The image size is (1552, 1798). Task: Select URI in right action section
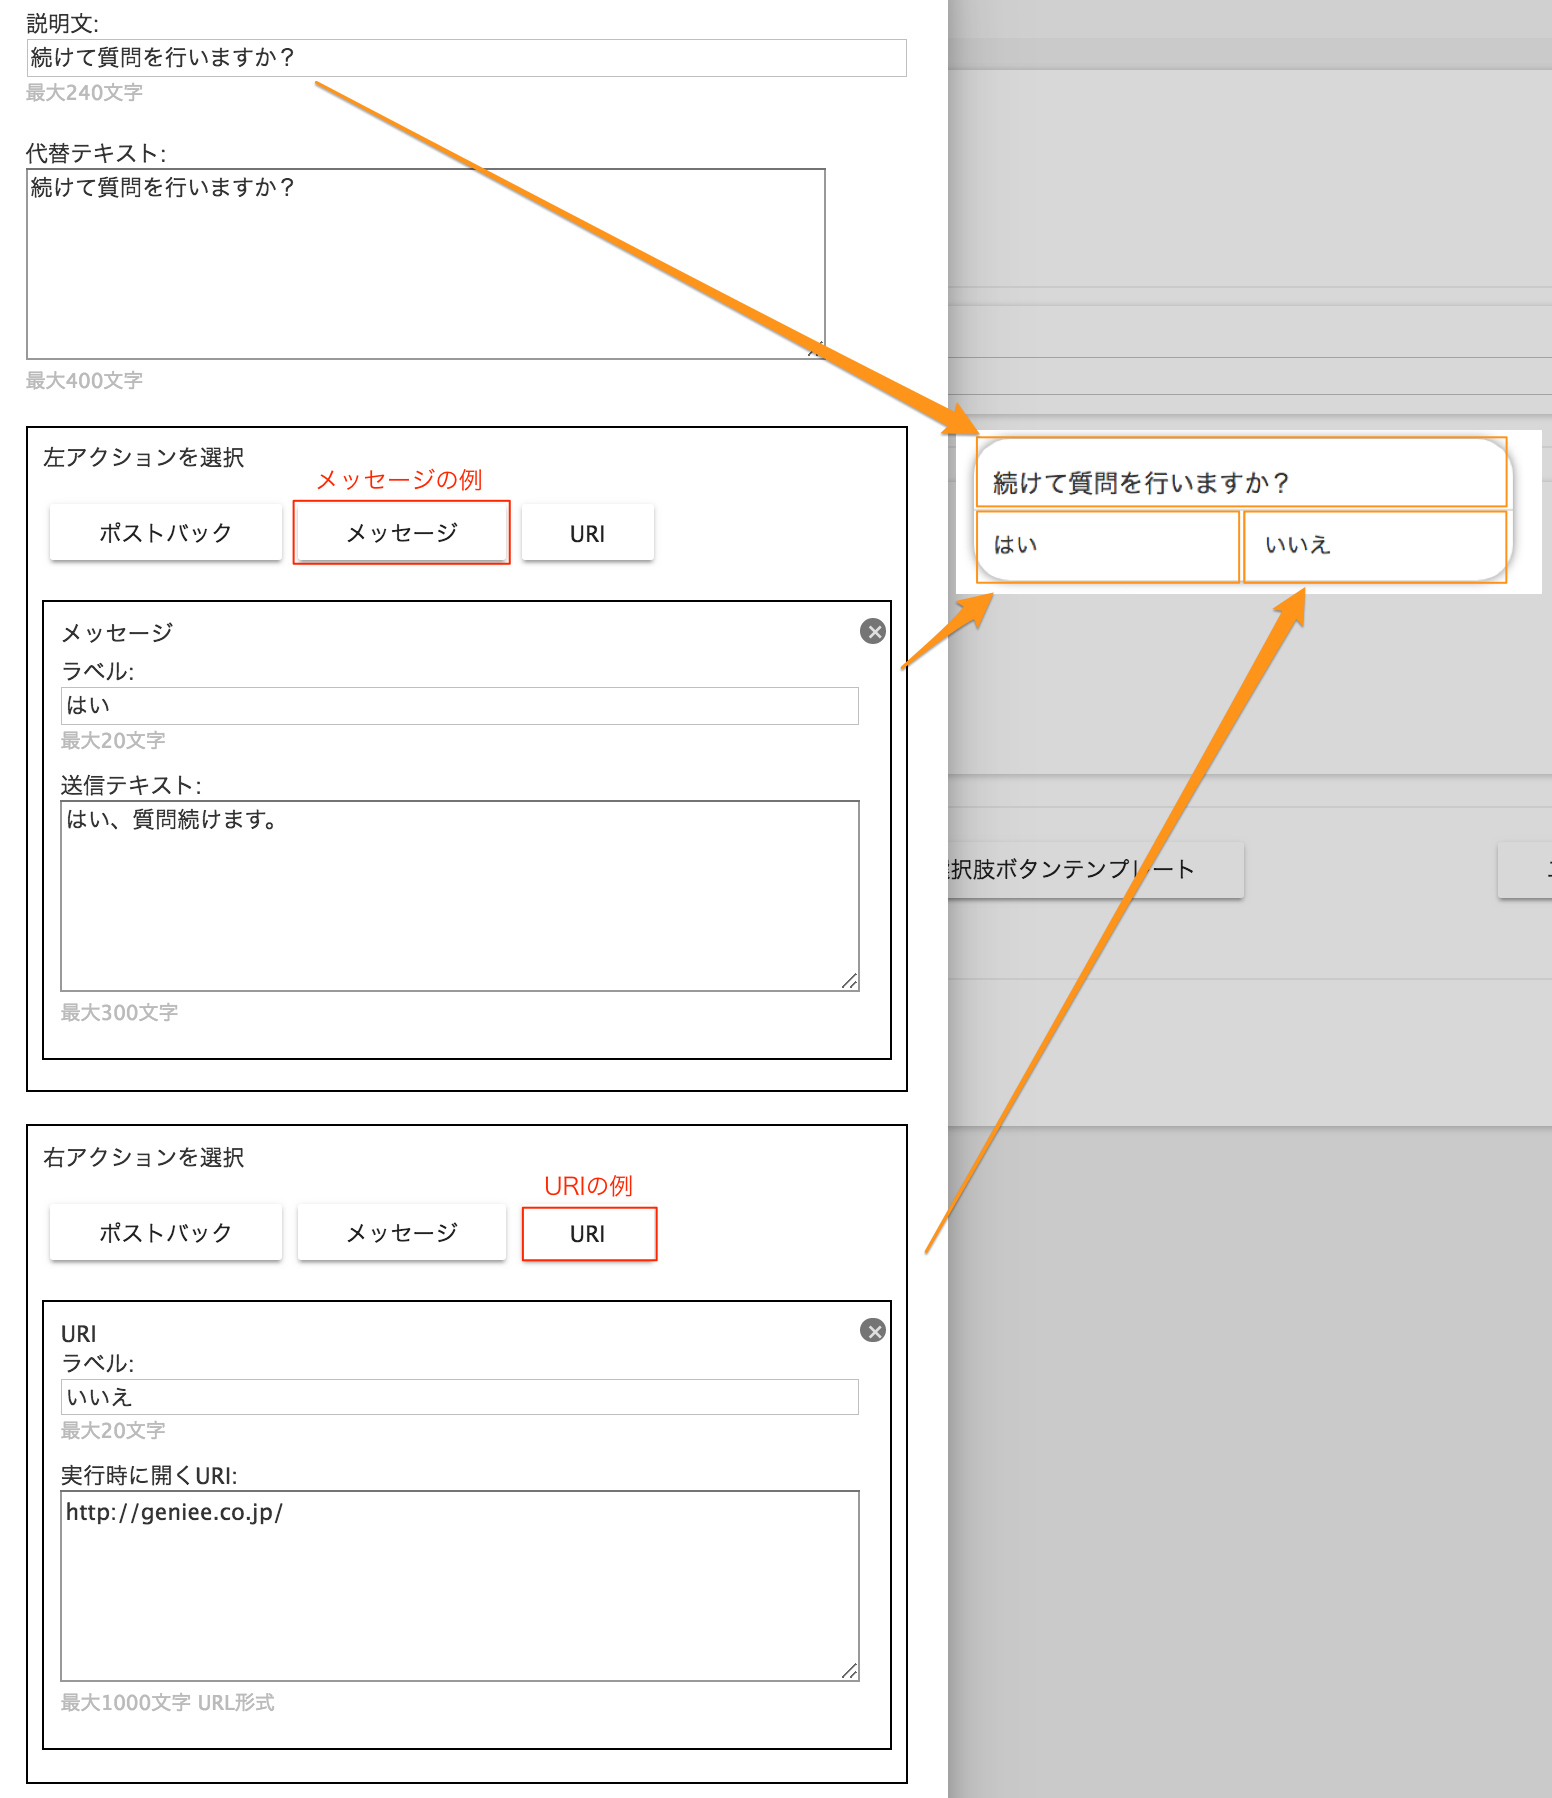coord(588,1233)
